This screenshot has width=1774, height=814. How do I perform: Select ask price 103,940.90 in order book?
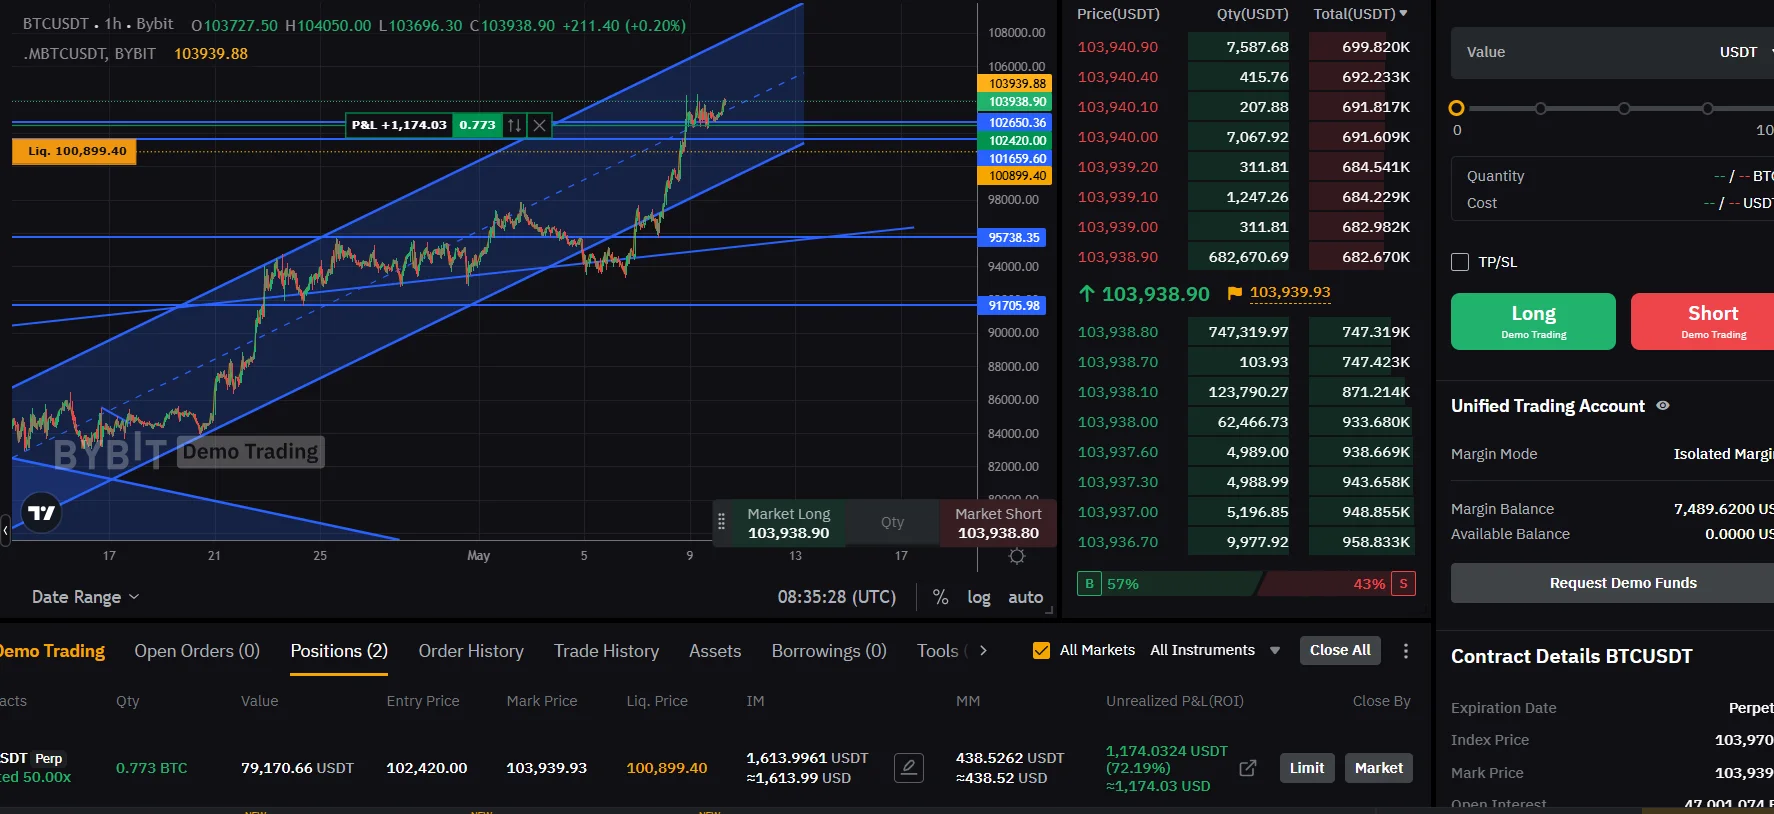pos(1117,47)
